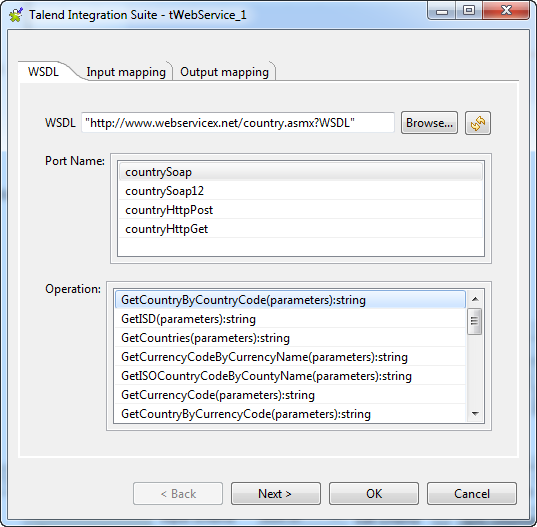Screen dimensions: 537x527
Task: Select the GetCountryByCurrencyCode operation
Action: coord(290,414)
